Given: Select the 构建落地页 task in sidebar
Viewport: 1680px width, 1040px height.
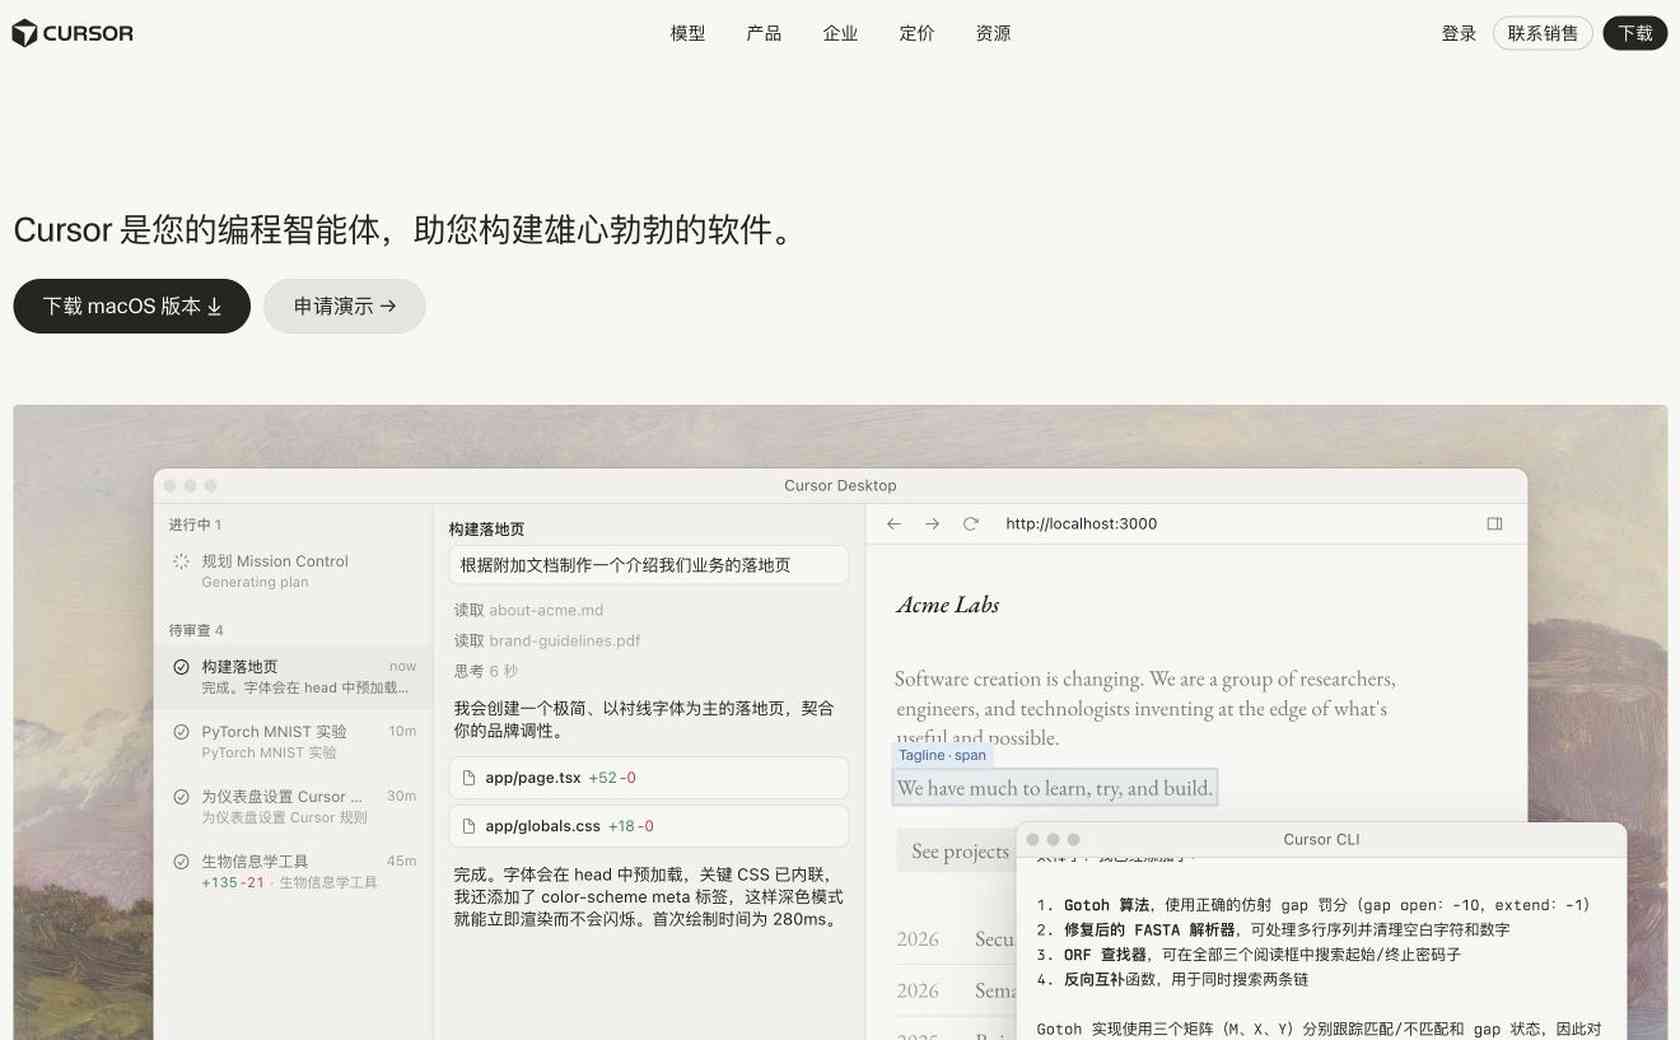Looking at the screenshot, I should pyautogui.click(x=294, y=677).
